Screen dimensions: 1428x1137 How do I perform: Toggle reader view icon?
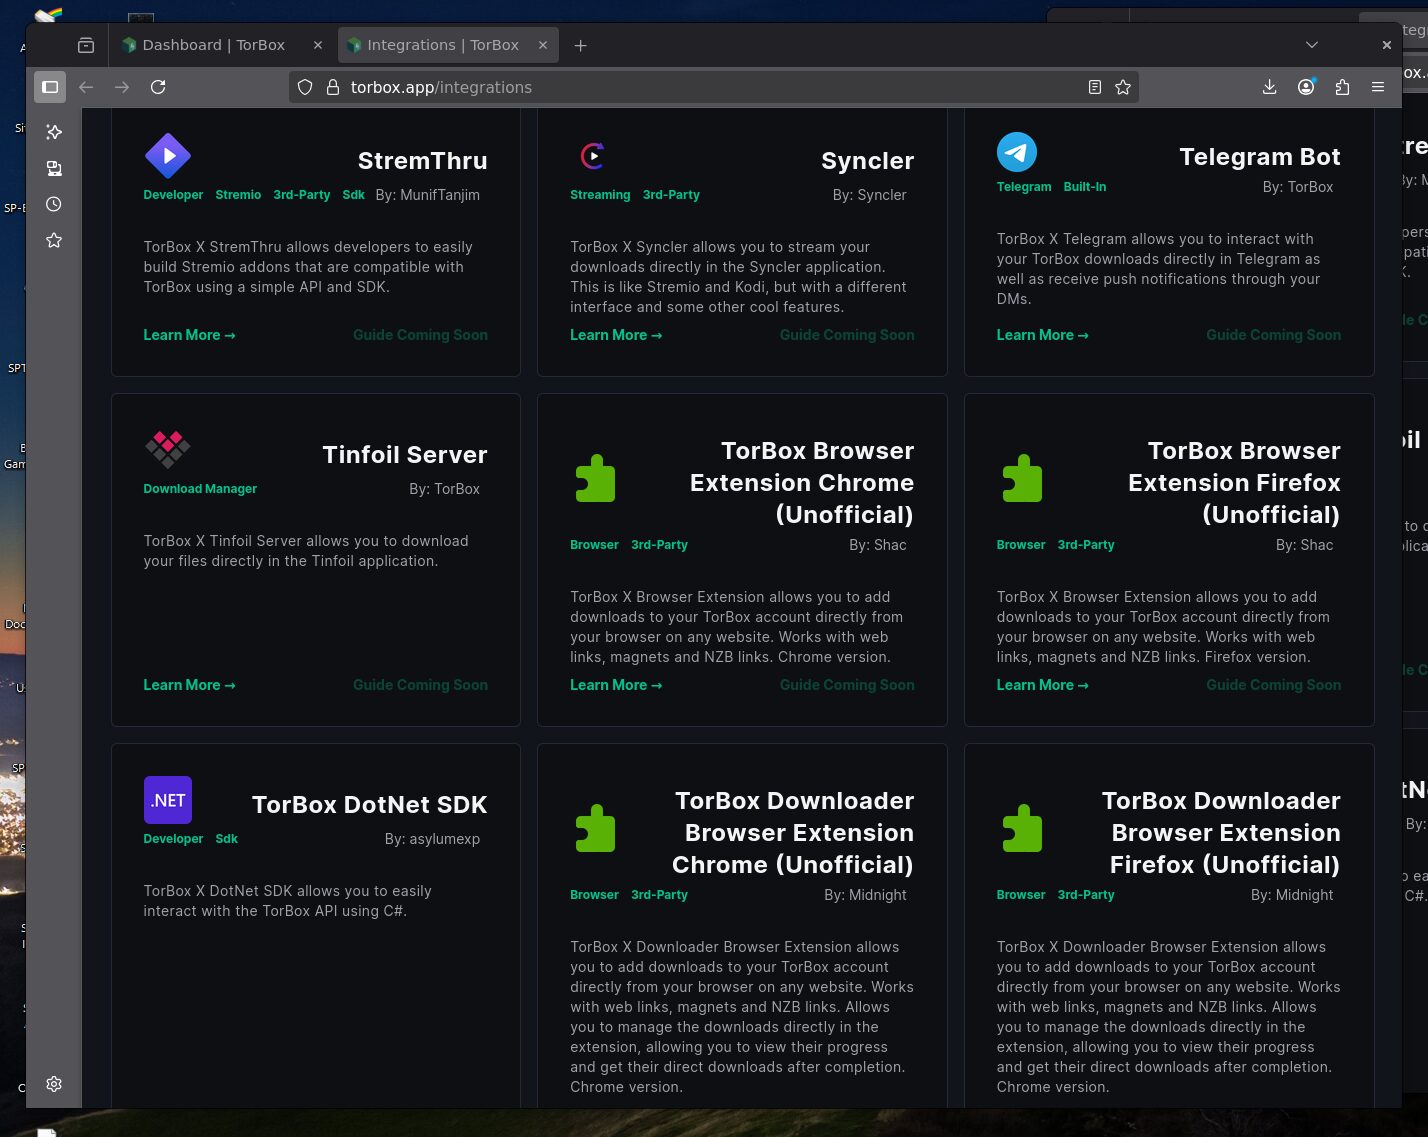point(1095,87)
